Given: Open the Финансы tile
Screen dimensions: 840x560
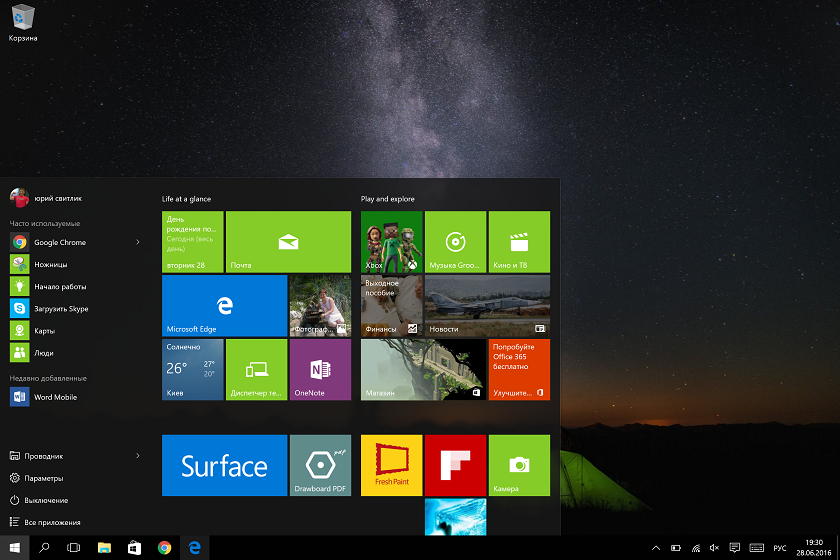Looking at the screenshot, I should pos(392,305).
